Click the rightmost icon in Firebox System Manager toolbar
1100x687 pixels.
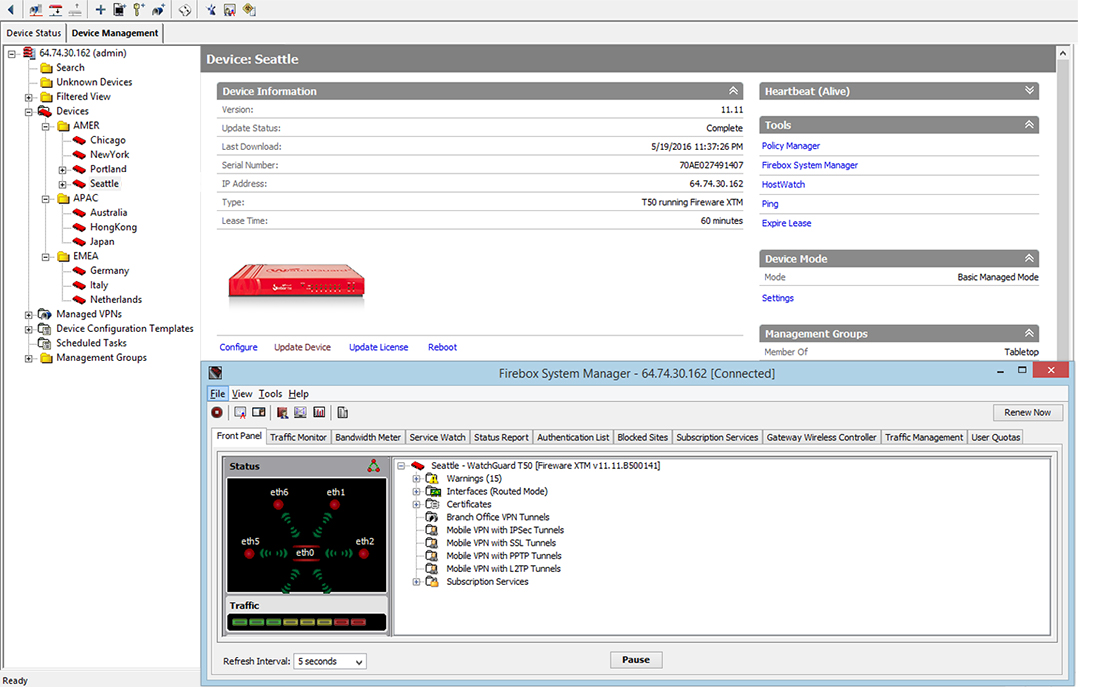(343, 412)
